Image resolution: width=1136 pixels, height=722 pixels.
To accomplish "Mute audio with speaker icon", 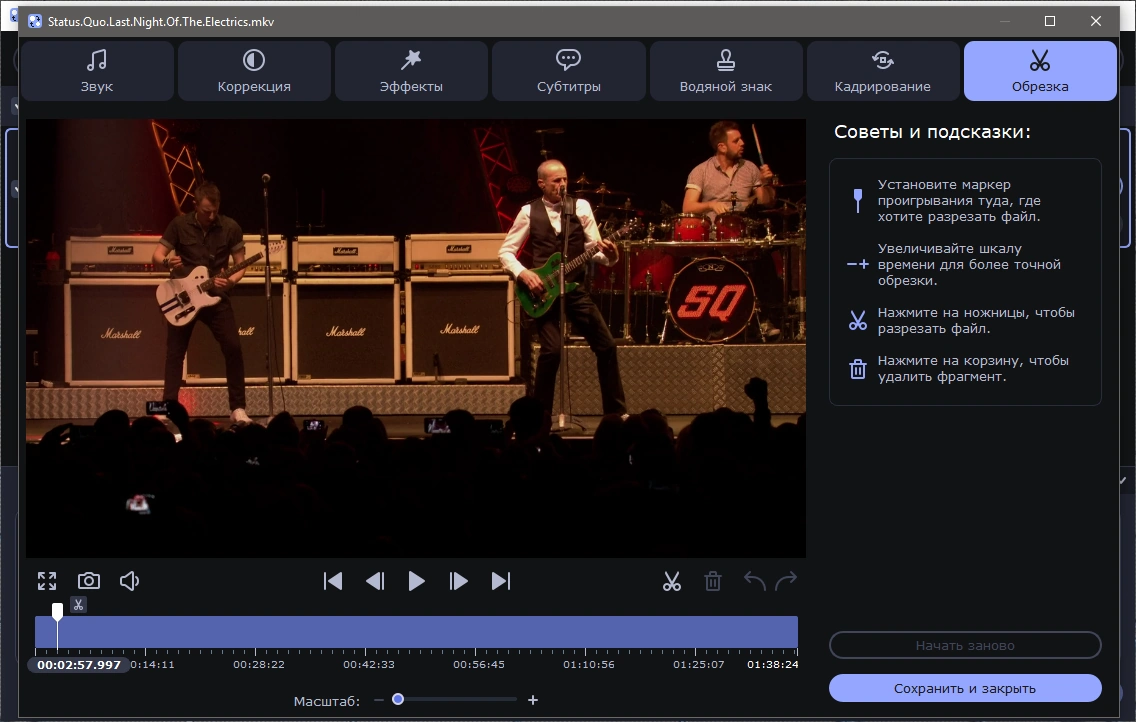I will pos(130,581).
